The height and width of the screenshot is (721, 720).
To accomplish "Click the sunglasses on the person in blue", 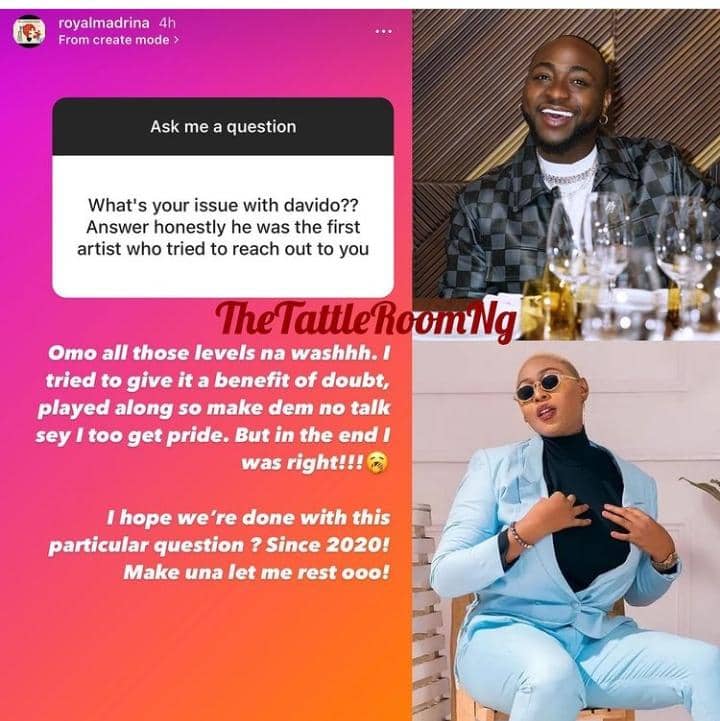I will [x=545, y=387].
